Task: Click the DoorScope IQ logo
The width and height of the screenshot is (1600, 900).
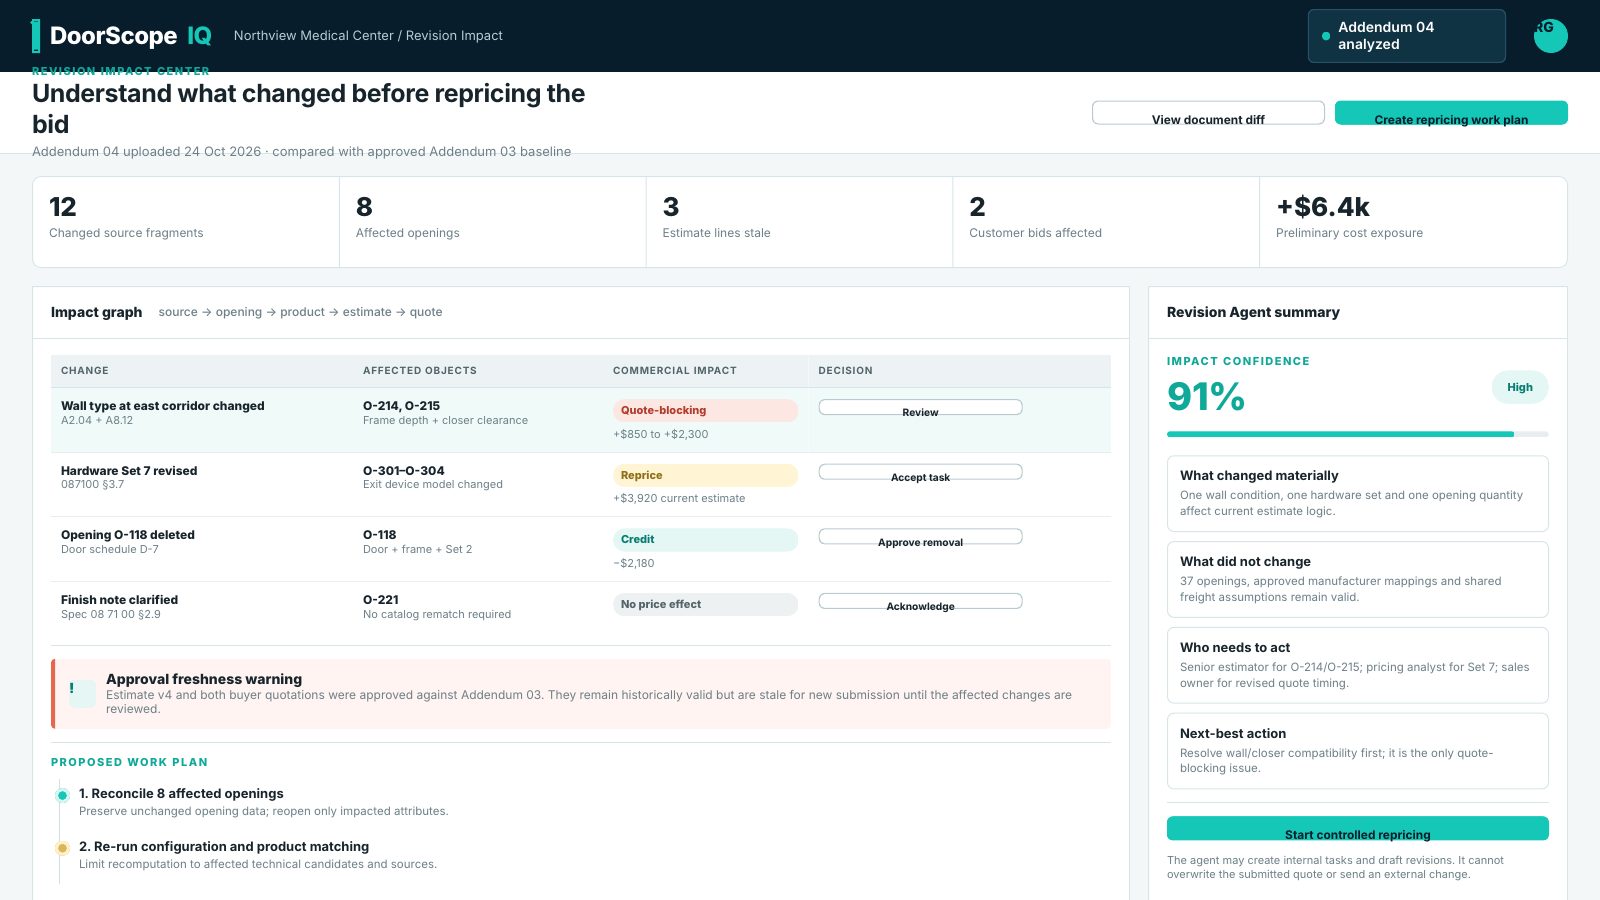Action: click(122, 36)
